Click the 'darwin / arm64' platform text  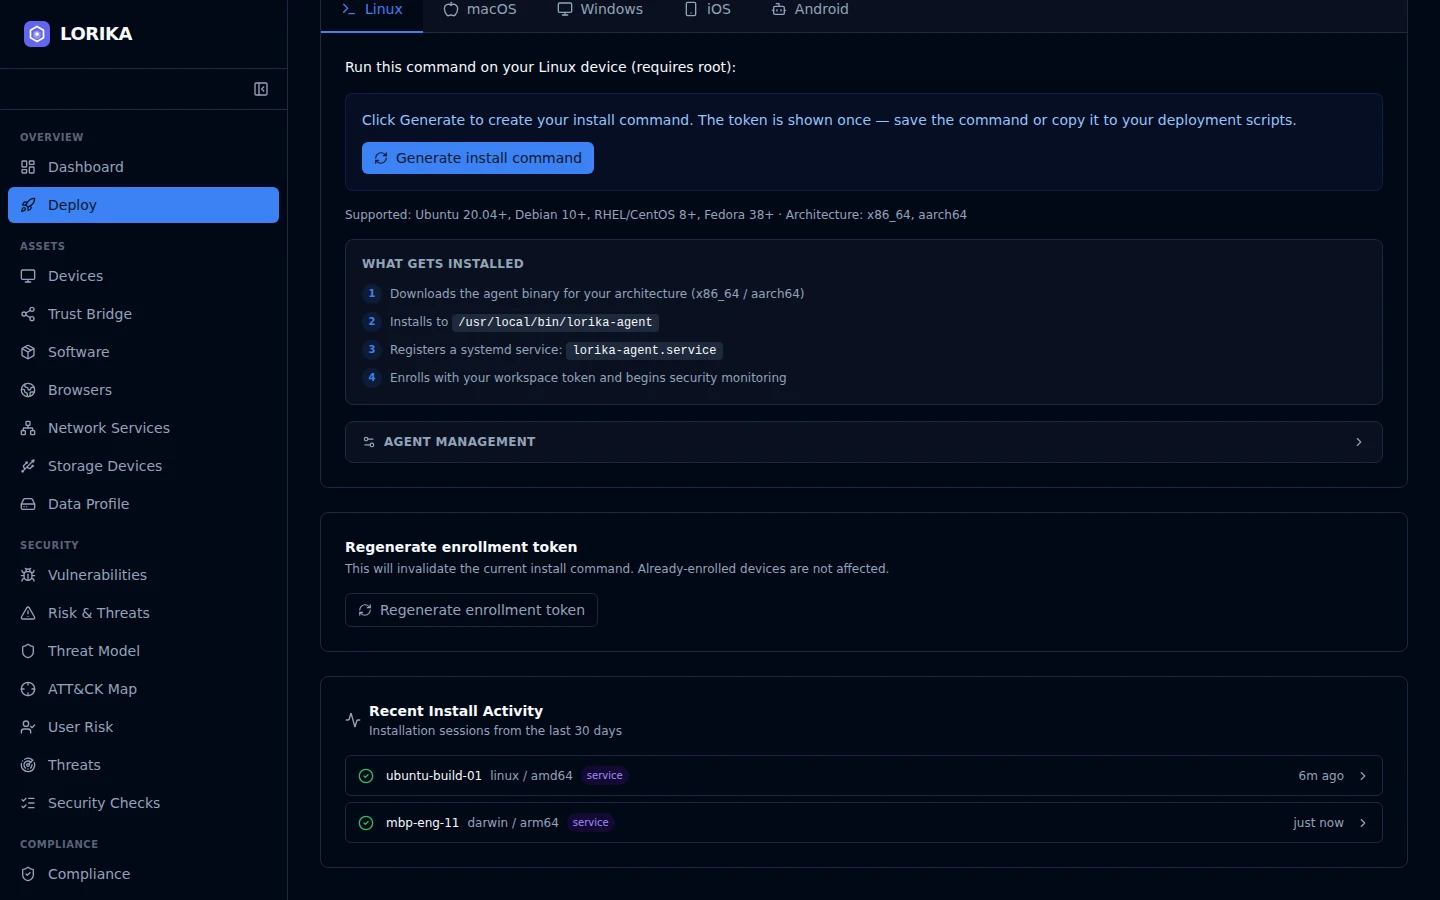pyautogui.click(x=513, y=823)
